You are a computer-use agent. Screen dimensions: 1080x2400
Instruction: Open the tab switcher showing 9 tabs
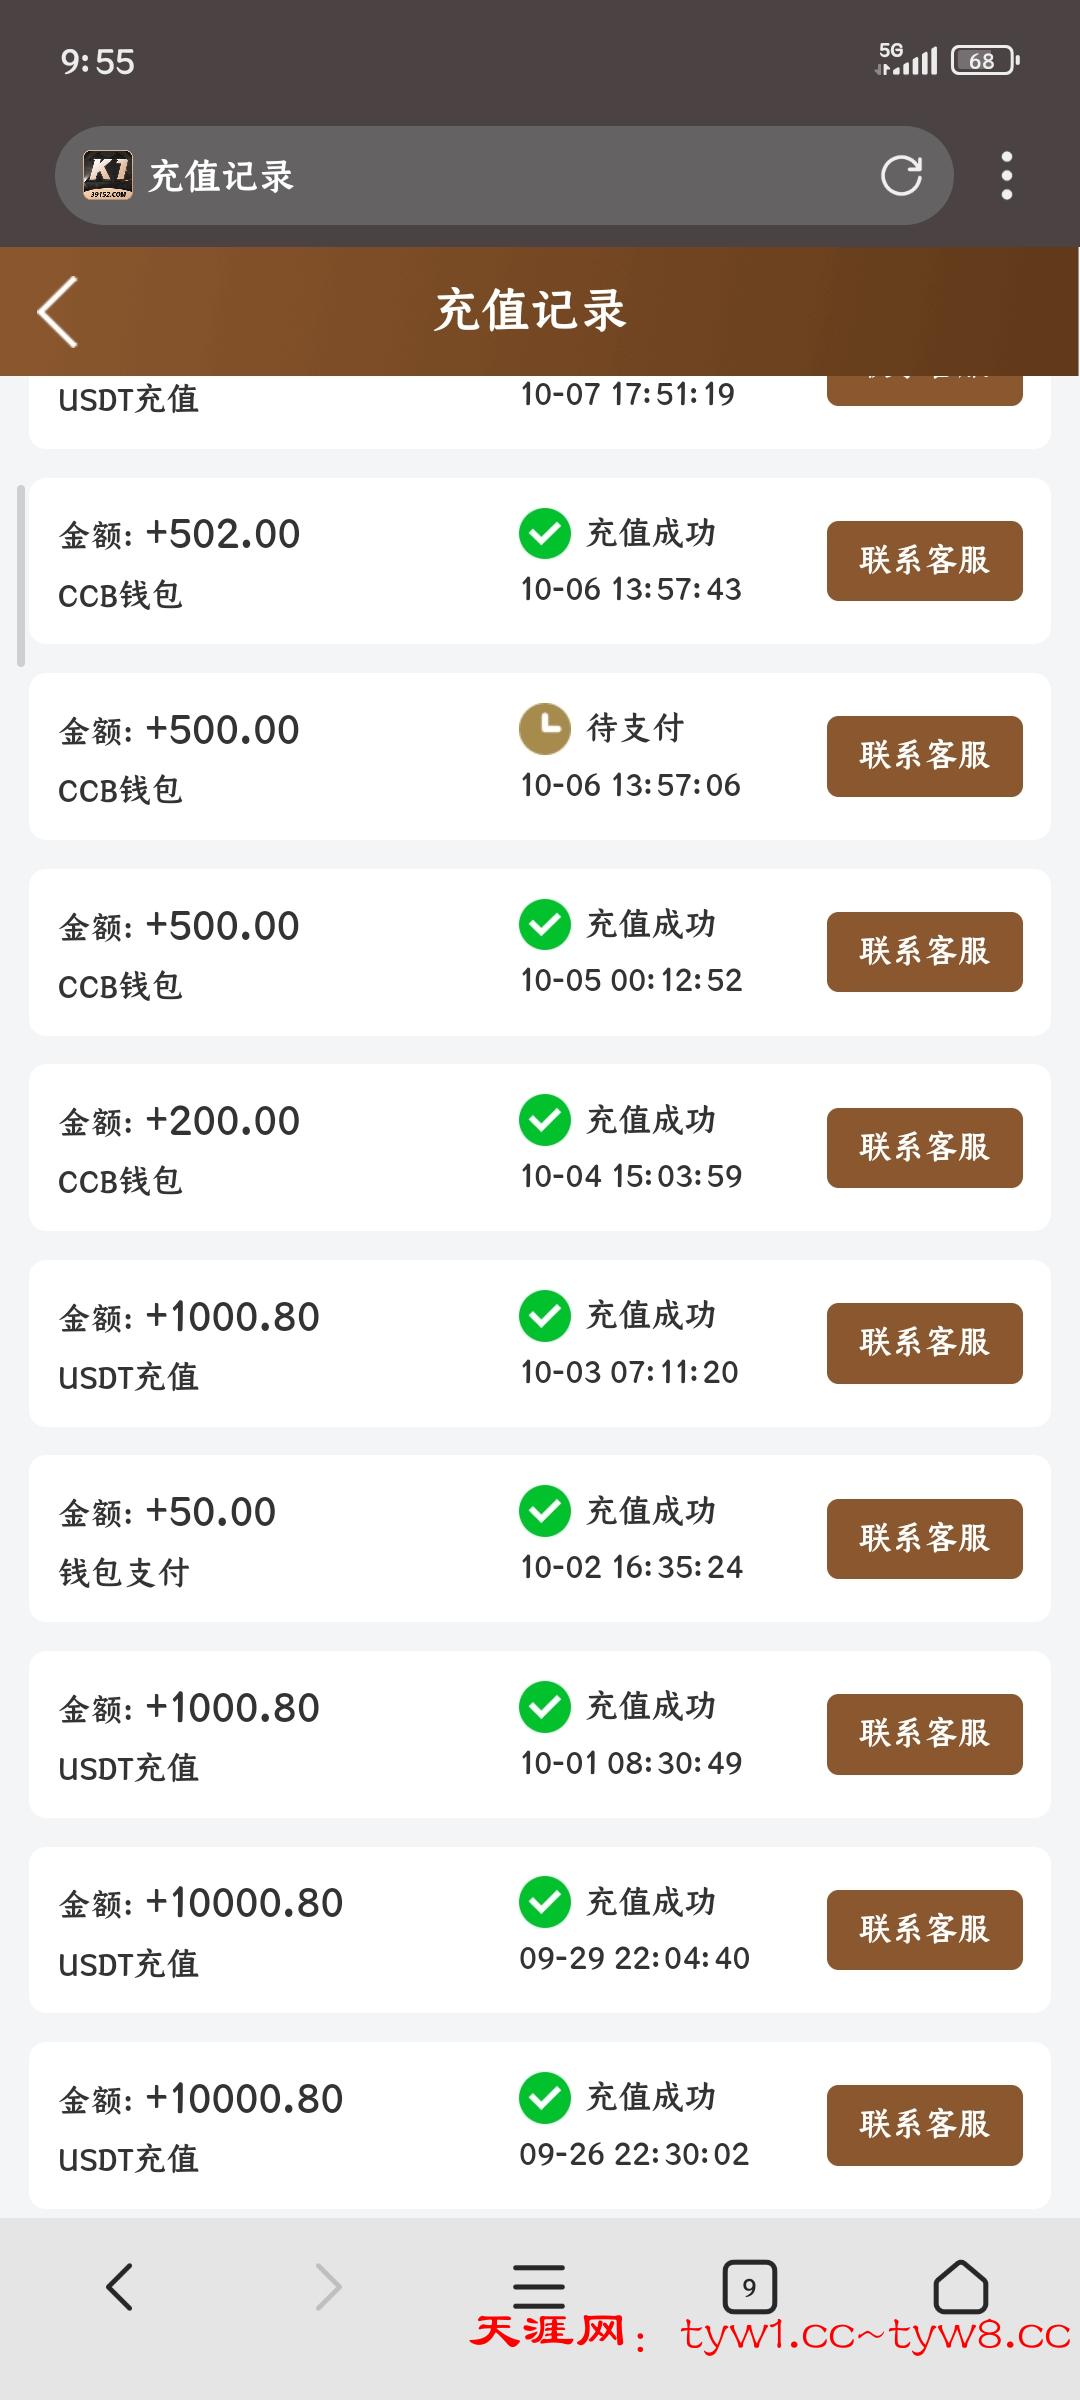coord(749,2286)
